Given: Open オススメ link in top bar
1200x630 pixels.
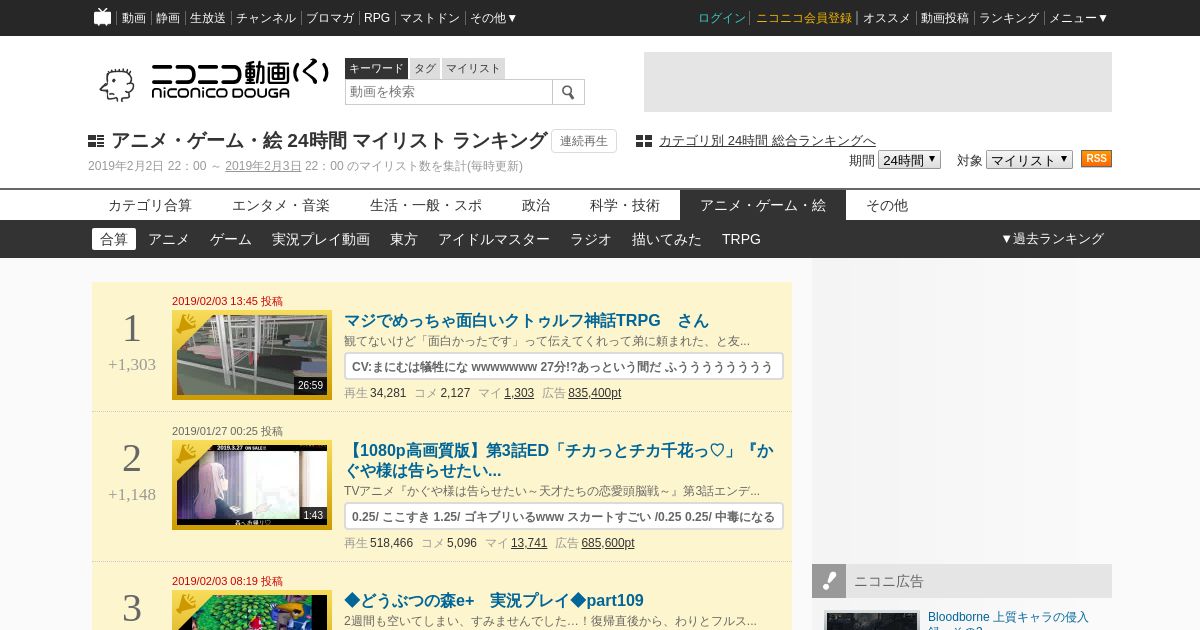Looking at the screenshot, I should [x=887, y=18].
